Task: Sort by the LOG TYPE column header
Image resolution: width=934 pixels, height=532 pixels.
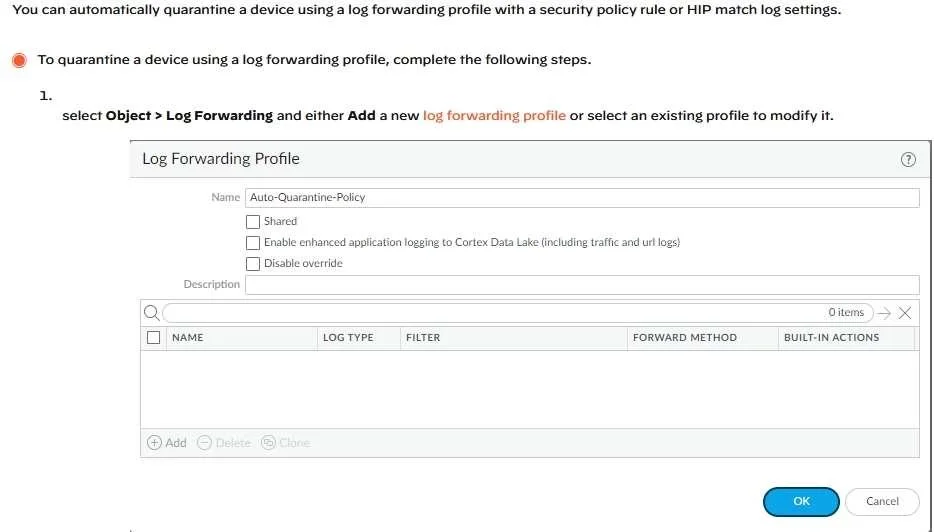Action: [348, 337]
